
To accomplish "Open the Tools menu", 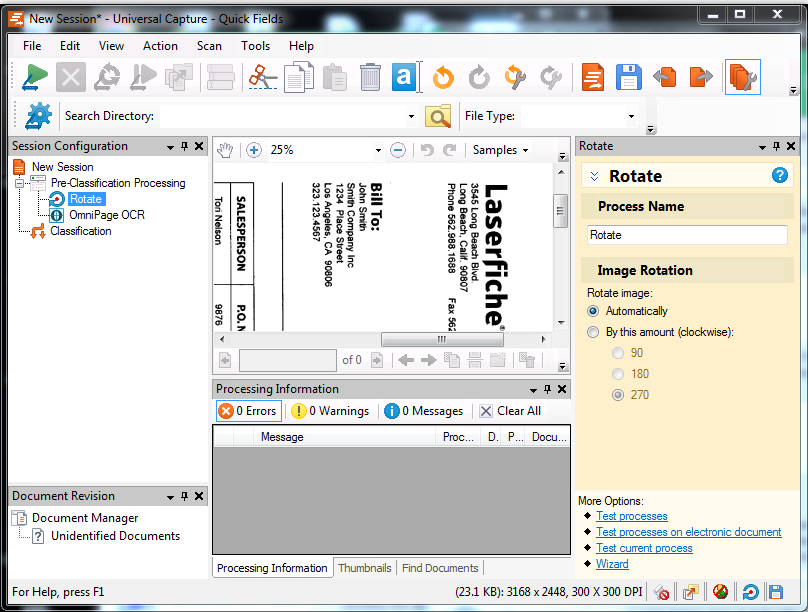I will point(256,46).
